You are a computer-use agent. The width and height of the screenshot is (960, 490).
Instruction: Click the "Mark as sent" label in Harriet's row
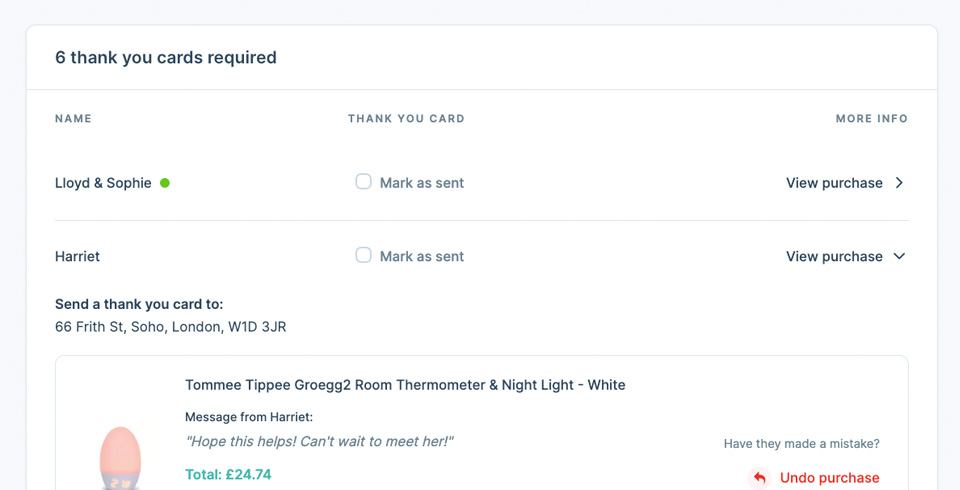[422, 256]
